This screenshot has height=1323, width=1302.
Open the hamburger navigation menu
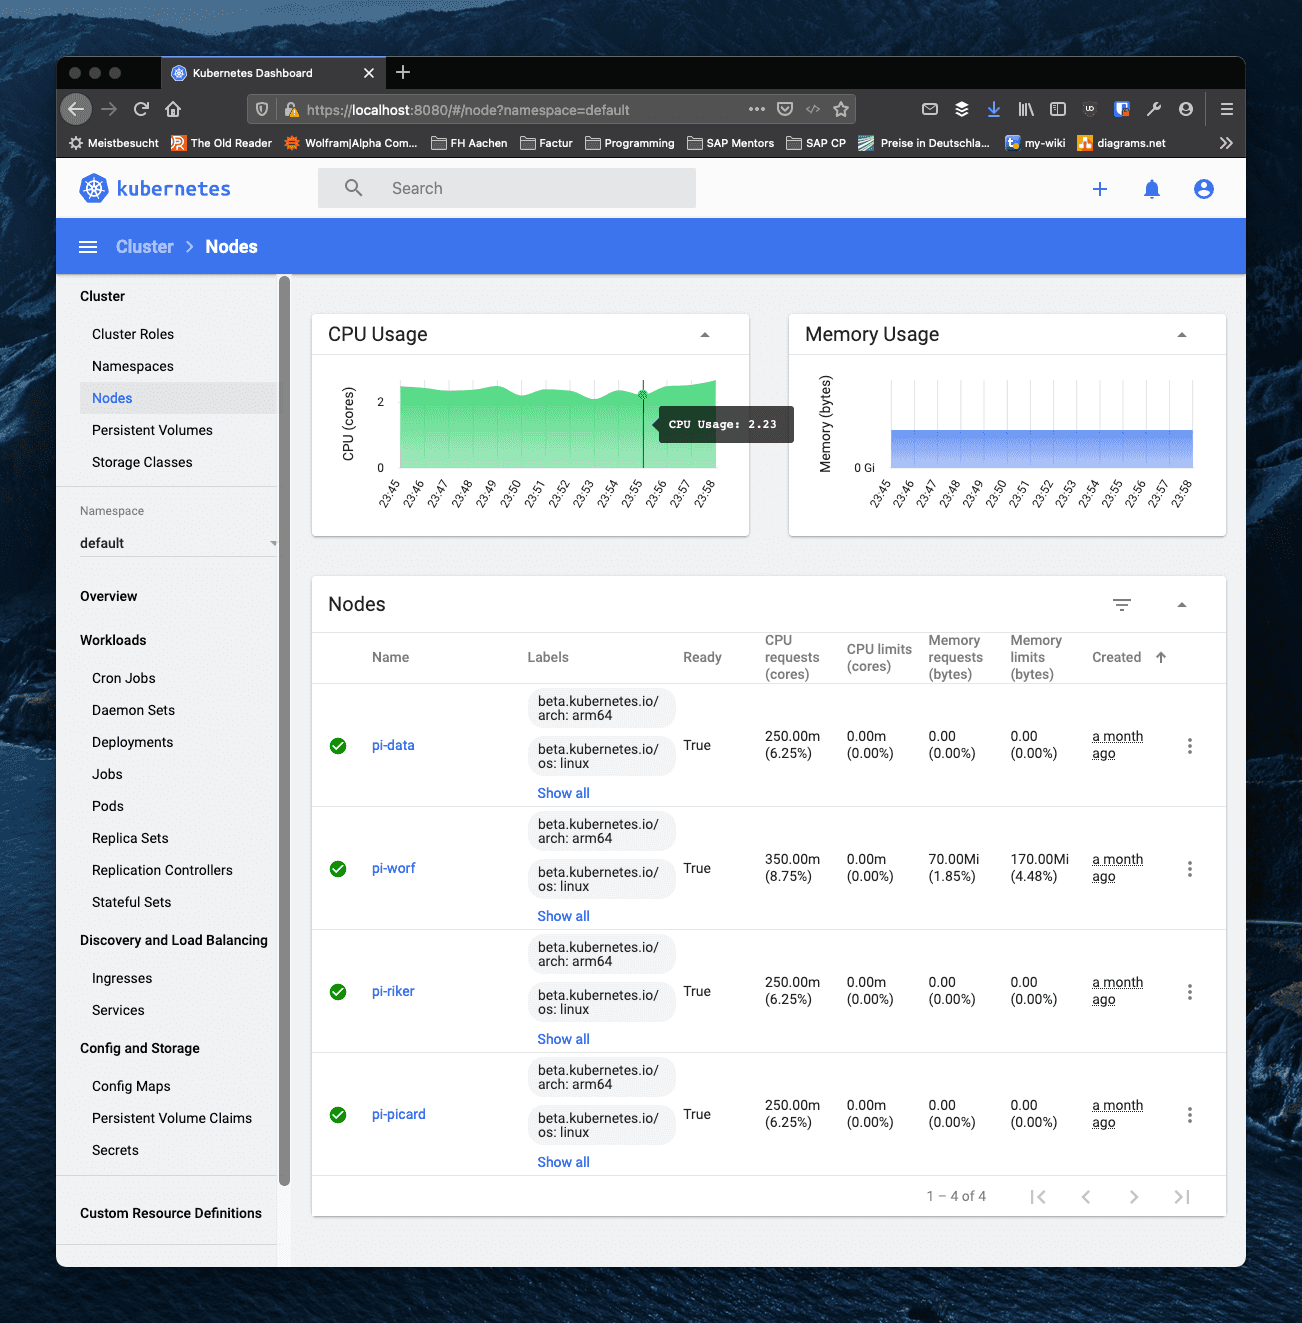click(88, 247)
